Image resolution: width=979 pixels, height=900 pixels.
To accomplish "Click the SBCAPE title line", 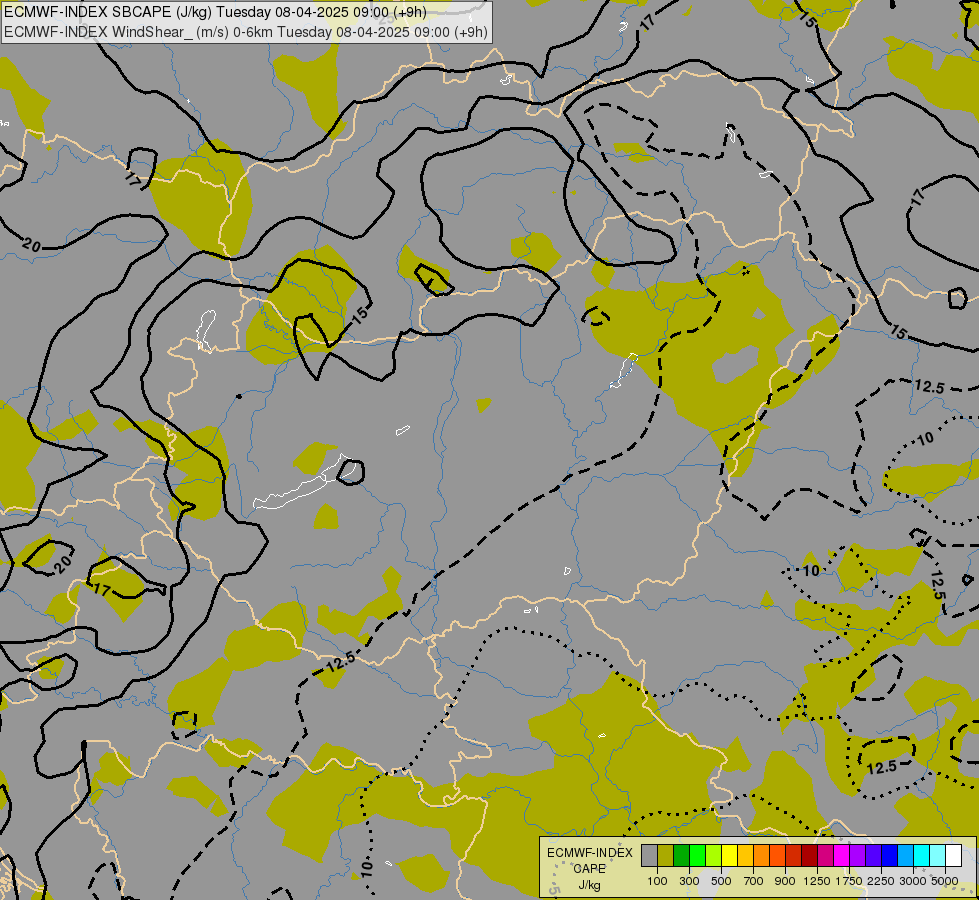I will (x=216, y=12).
